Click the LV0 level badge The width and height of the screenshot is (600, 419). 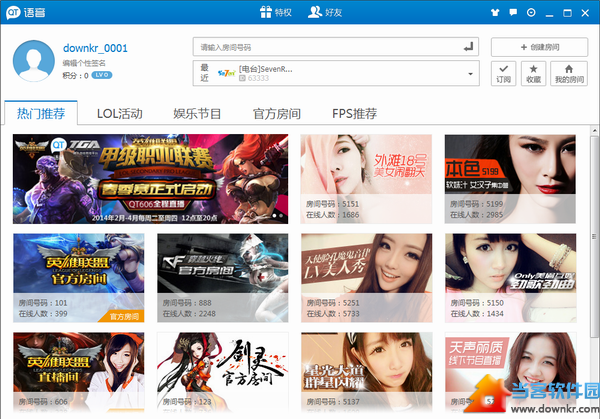click(x=102, y=75)
